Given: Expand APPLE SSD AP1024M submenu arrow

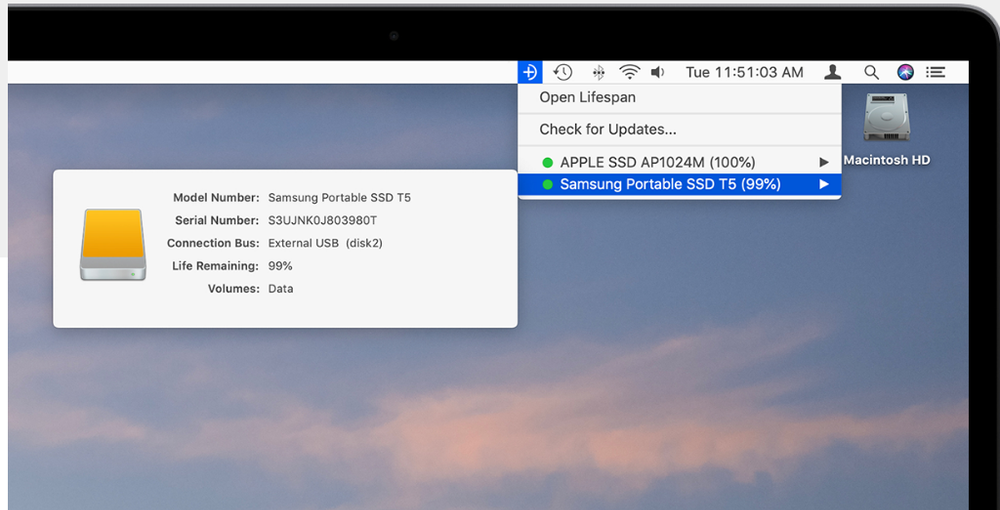Looking at the screenshot, I should coord(824,163).
